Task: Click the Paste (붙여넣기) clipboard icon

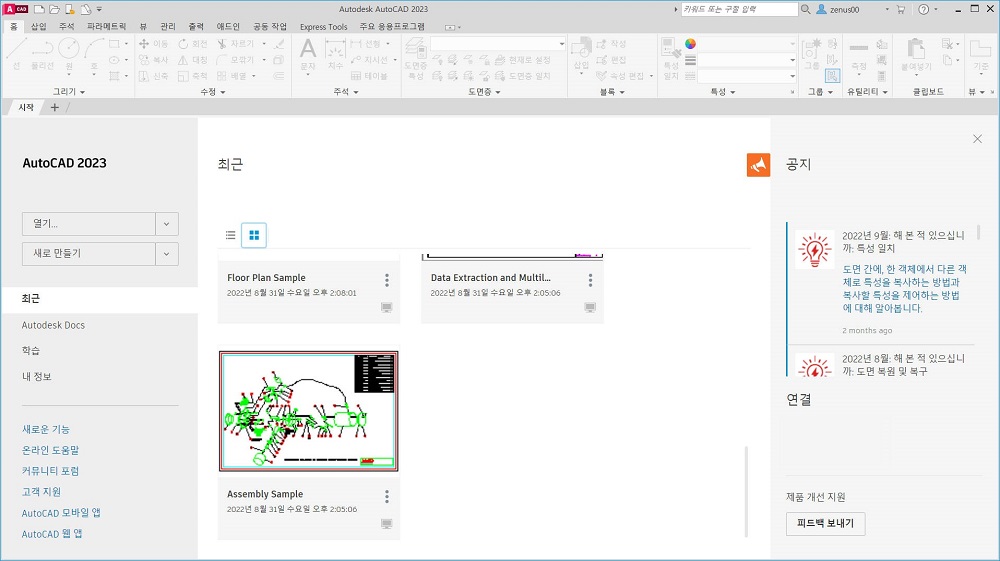Action: (x=916, y=54)
